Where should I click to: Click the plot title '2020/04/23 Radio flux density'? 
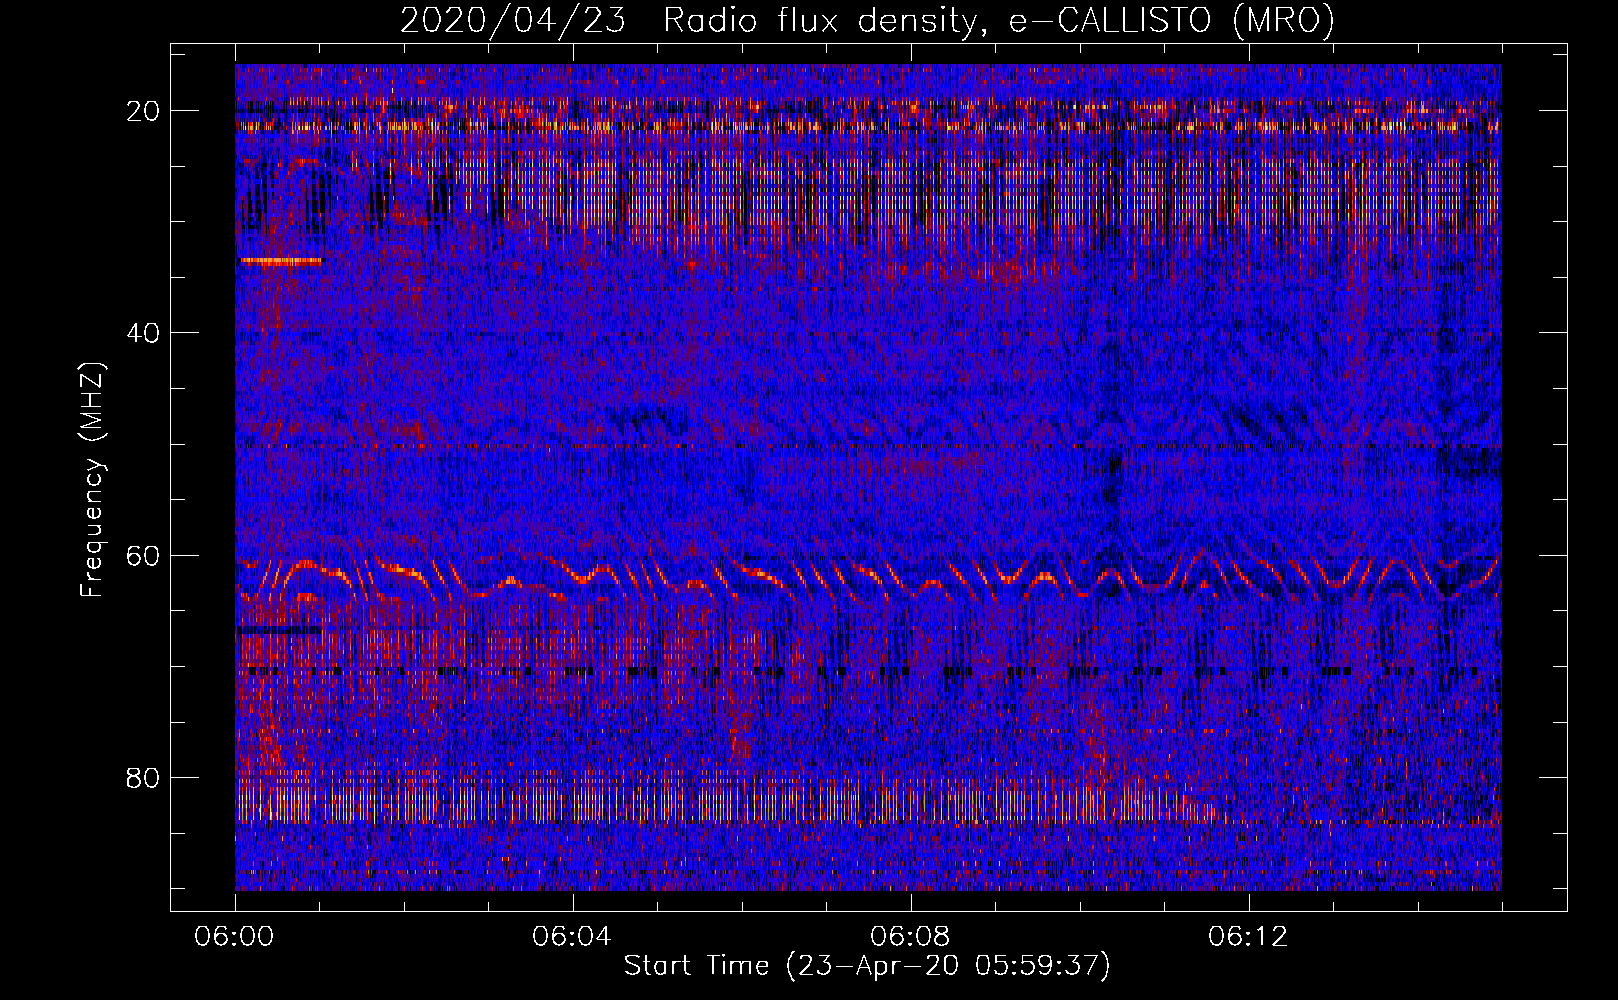687,21
